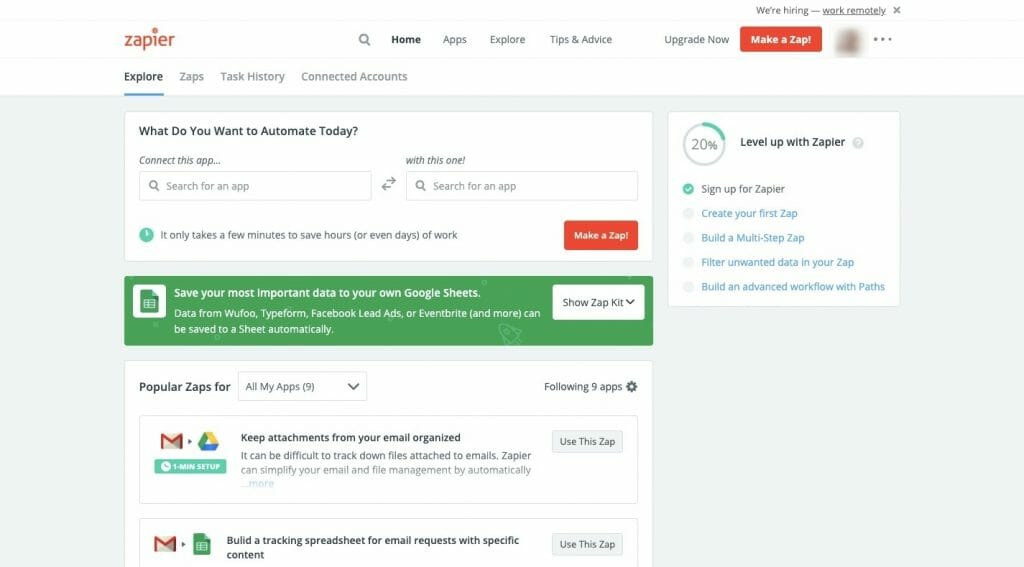The width and height of the screenshot is (1024, 567).
Task: Open Build a Multi-Step Zap link
Action: (x=752, y=238)
